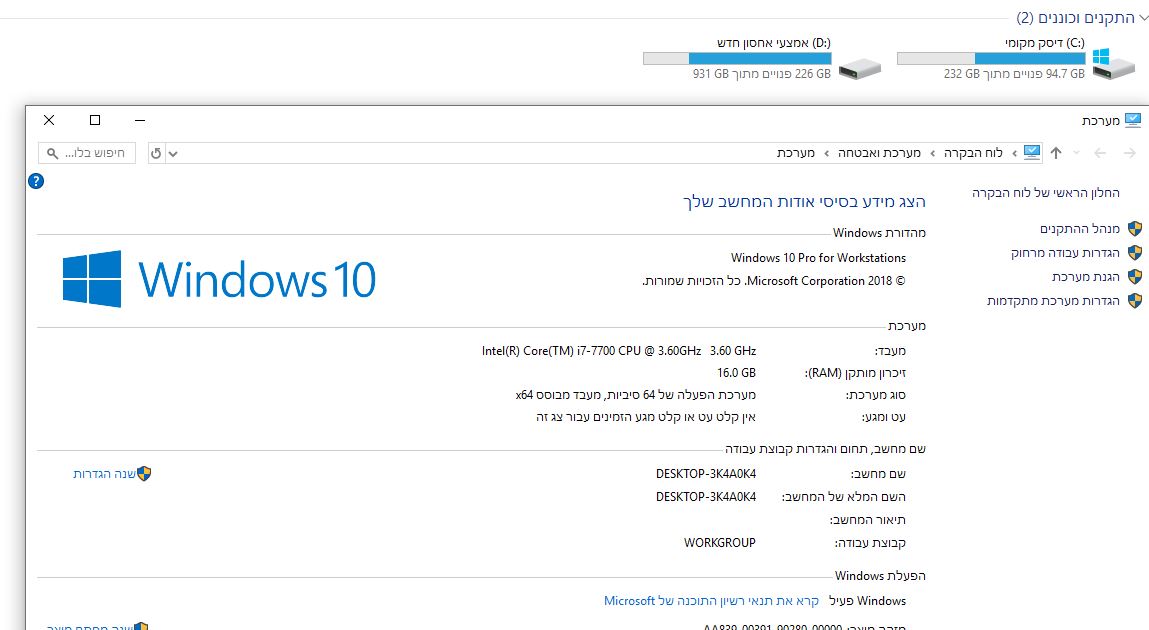
Task: Expand the chevron after "מערכת ואבטחה" breadcrumb
Action: click(827, 153)
